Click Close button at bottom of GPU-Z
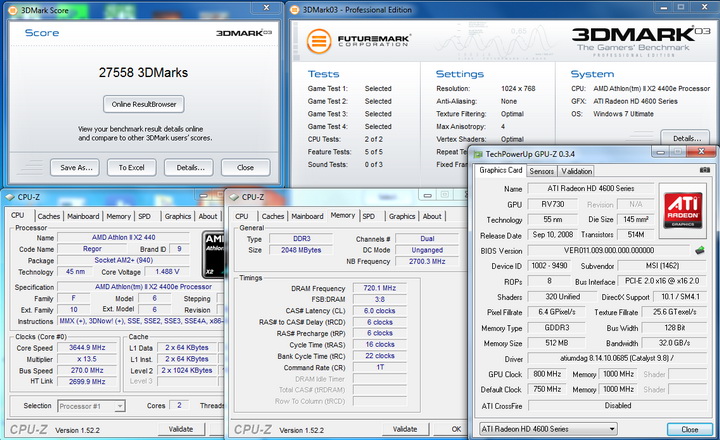720x440 pixels. [689, 429]
